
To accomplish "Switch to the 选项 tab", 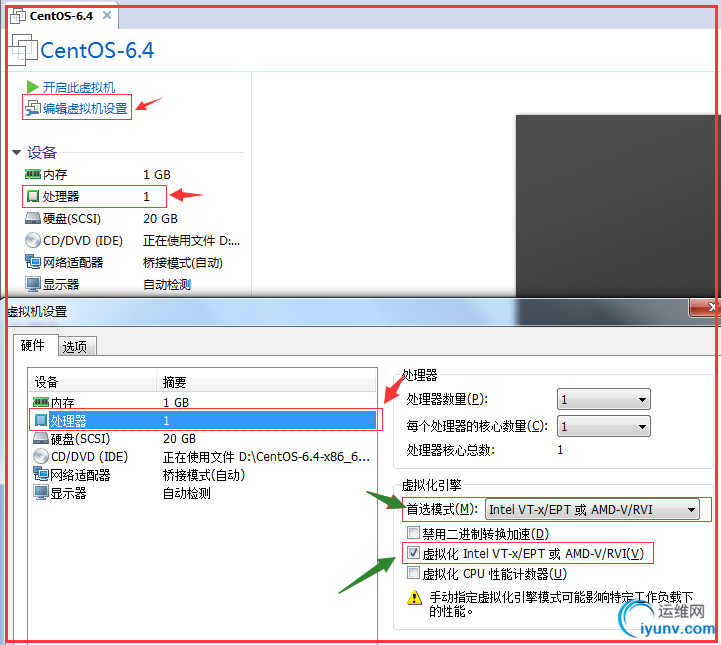I will click(x=76, y=347).
